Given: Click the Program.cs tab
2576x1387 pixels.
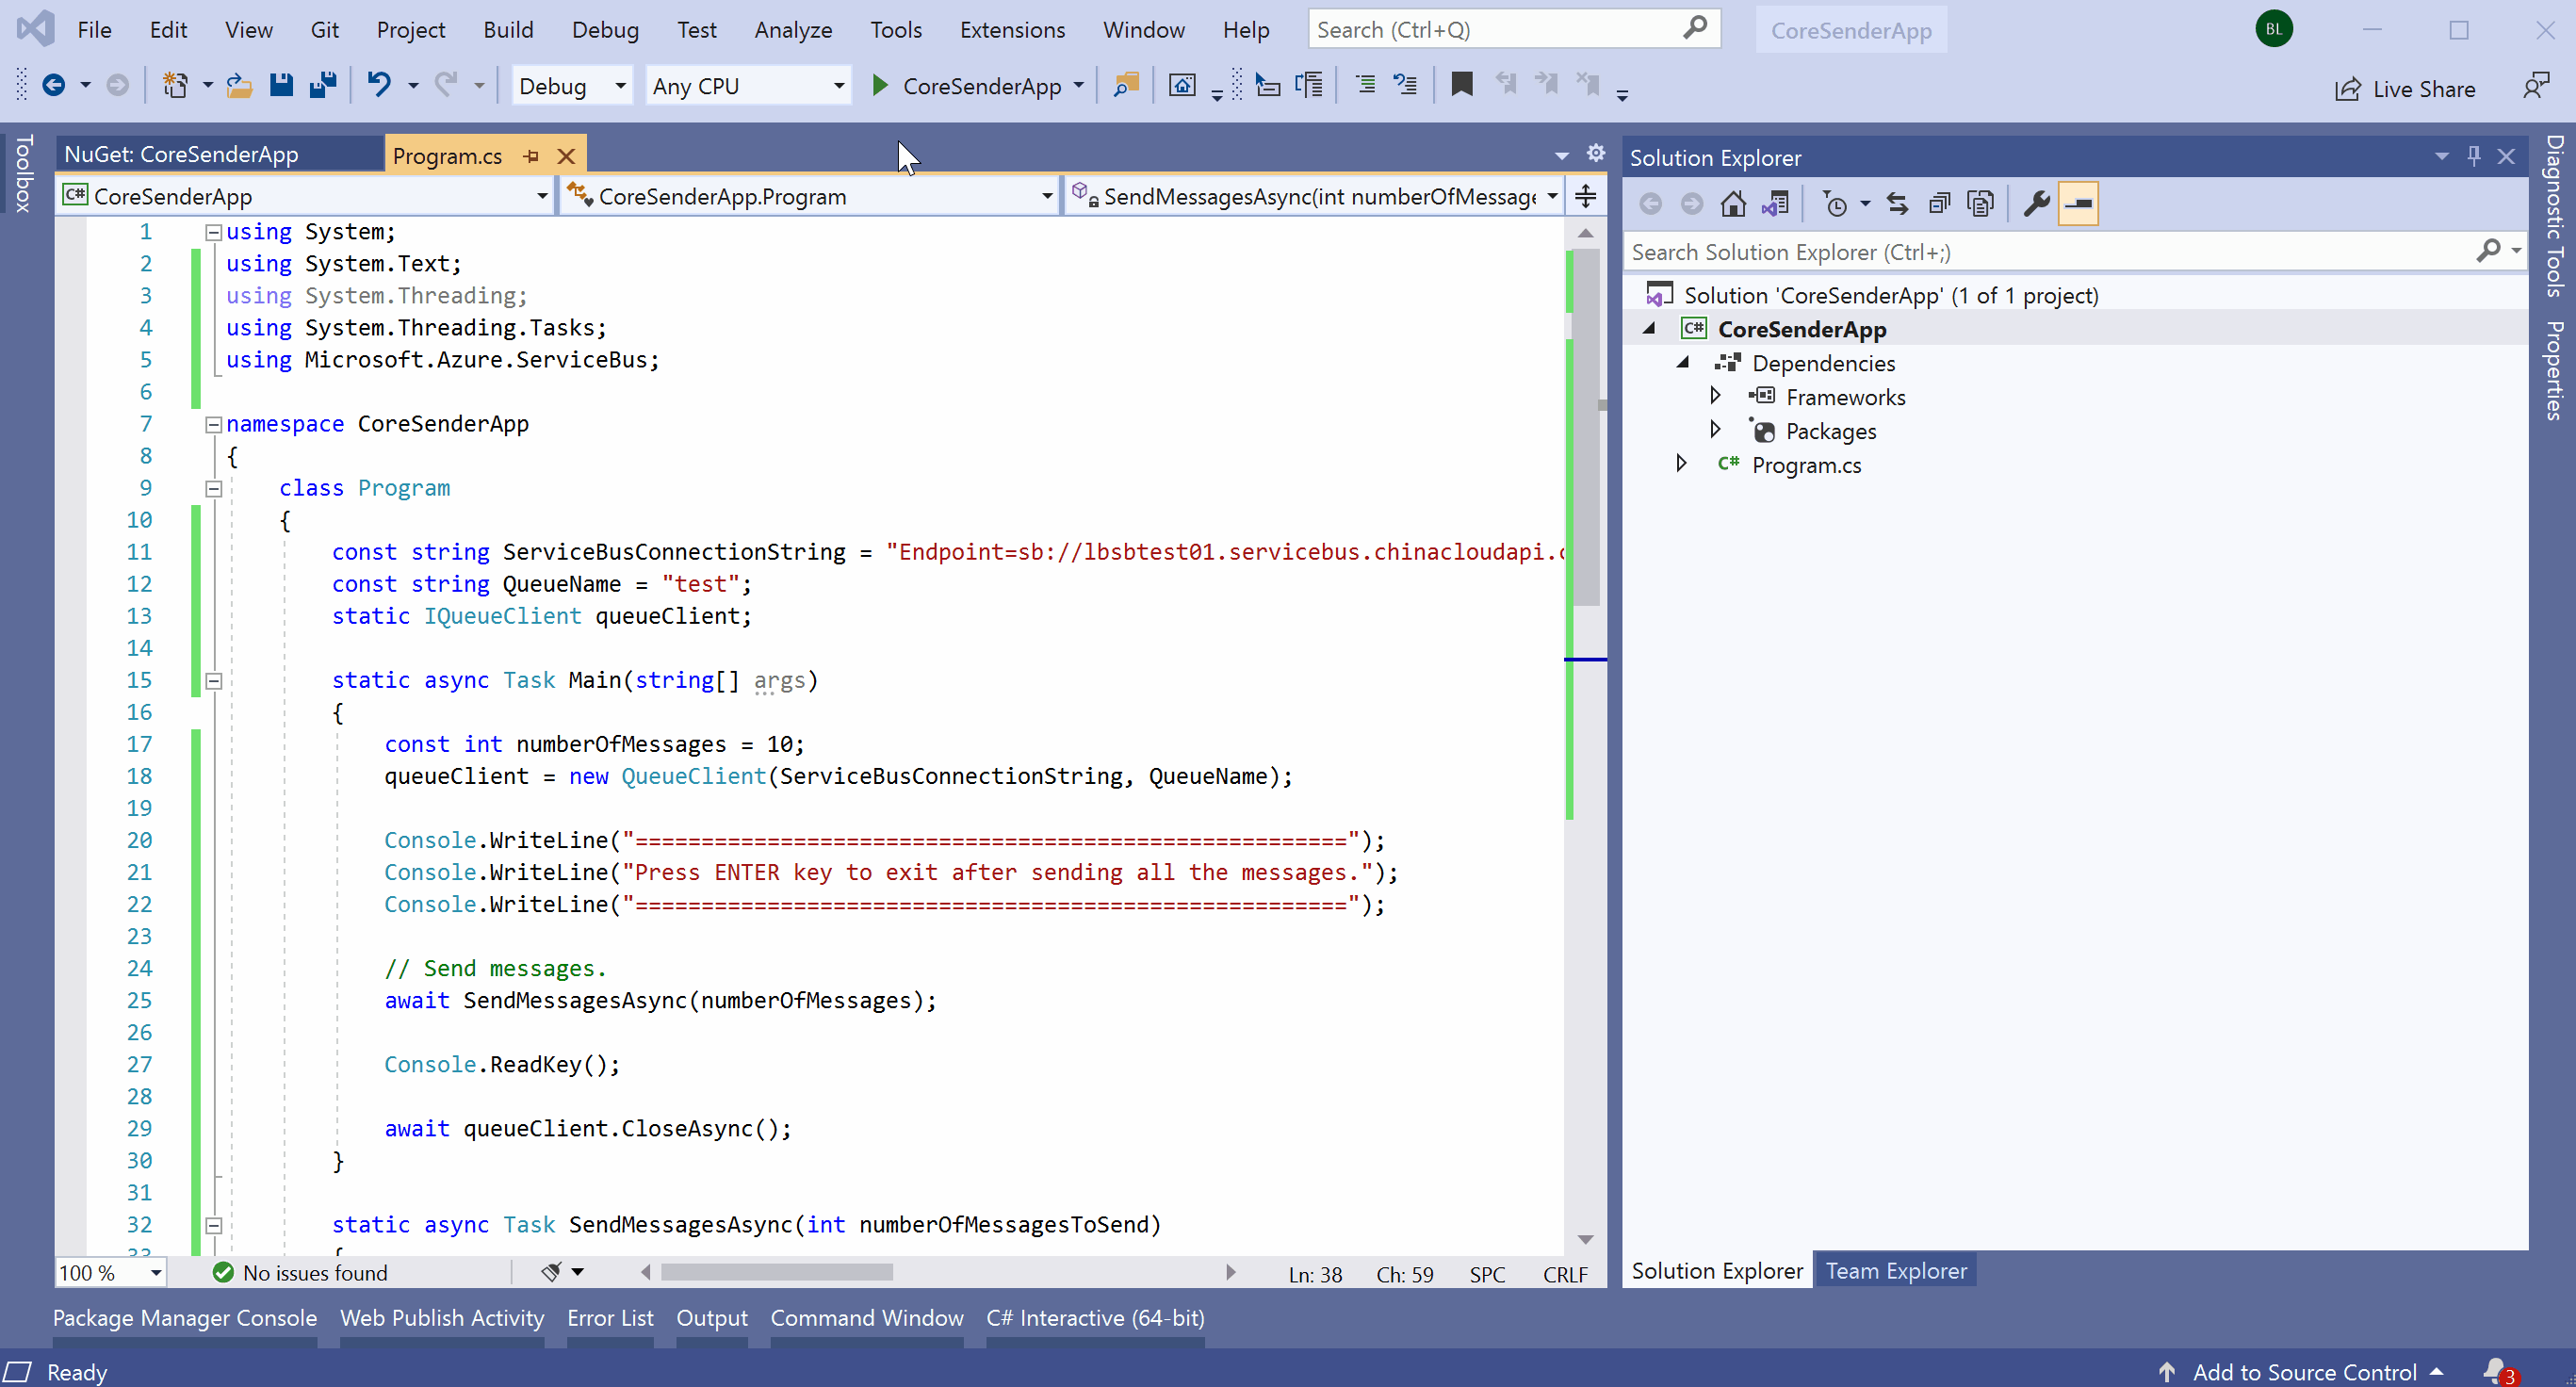Looking at the screenshot, I should pyautogui.click(x=448, y=155).
